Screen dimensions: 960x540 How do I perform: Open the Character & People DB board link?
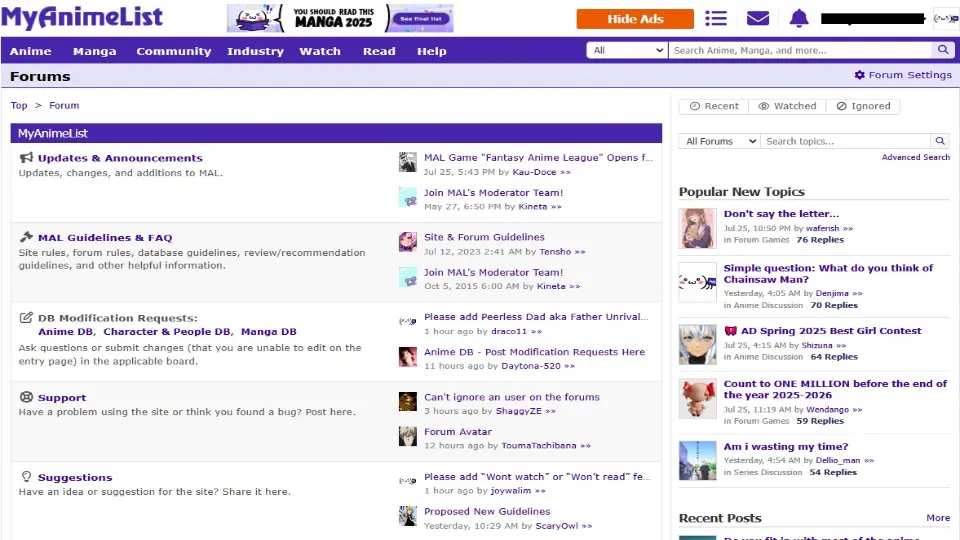point(167,331)
